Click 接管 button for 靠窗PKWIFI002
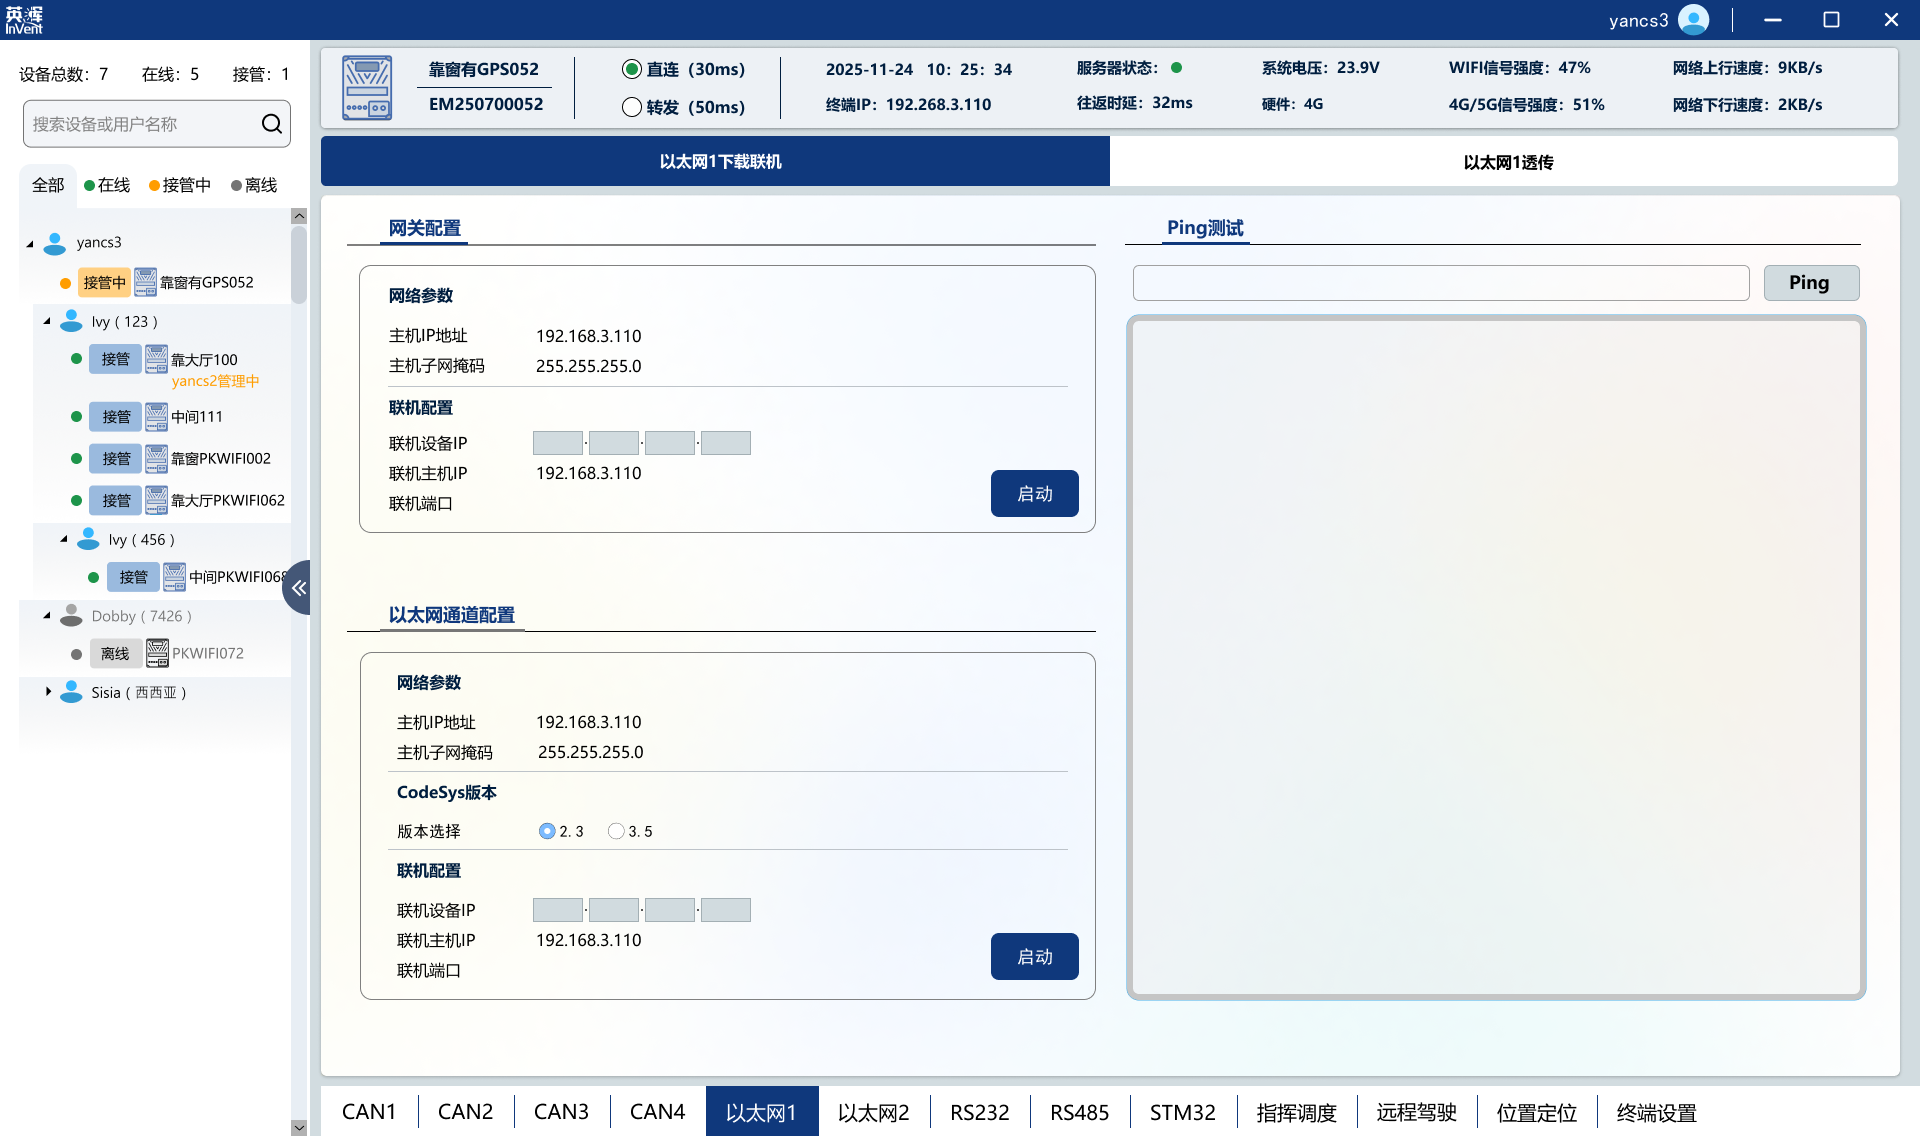The width and height of the screenshot is (1920, 1136). pos(116,459)
